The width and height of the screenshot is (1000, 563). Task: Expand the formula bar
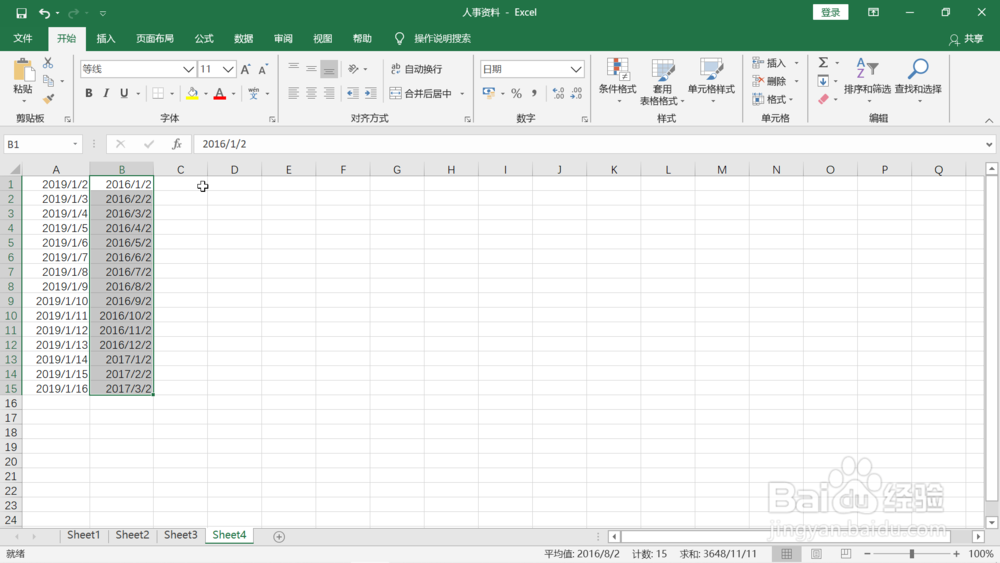tap(989, 144)
